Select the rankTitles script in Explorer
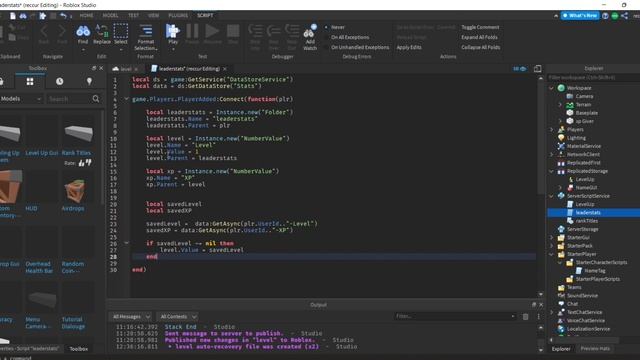This screenshot has height=360, width=640. (x=587, y=221)
